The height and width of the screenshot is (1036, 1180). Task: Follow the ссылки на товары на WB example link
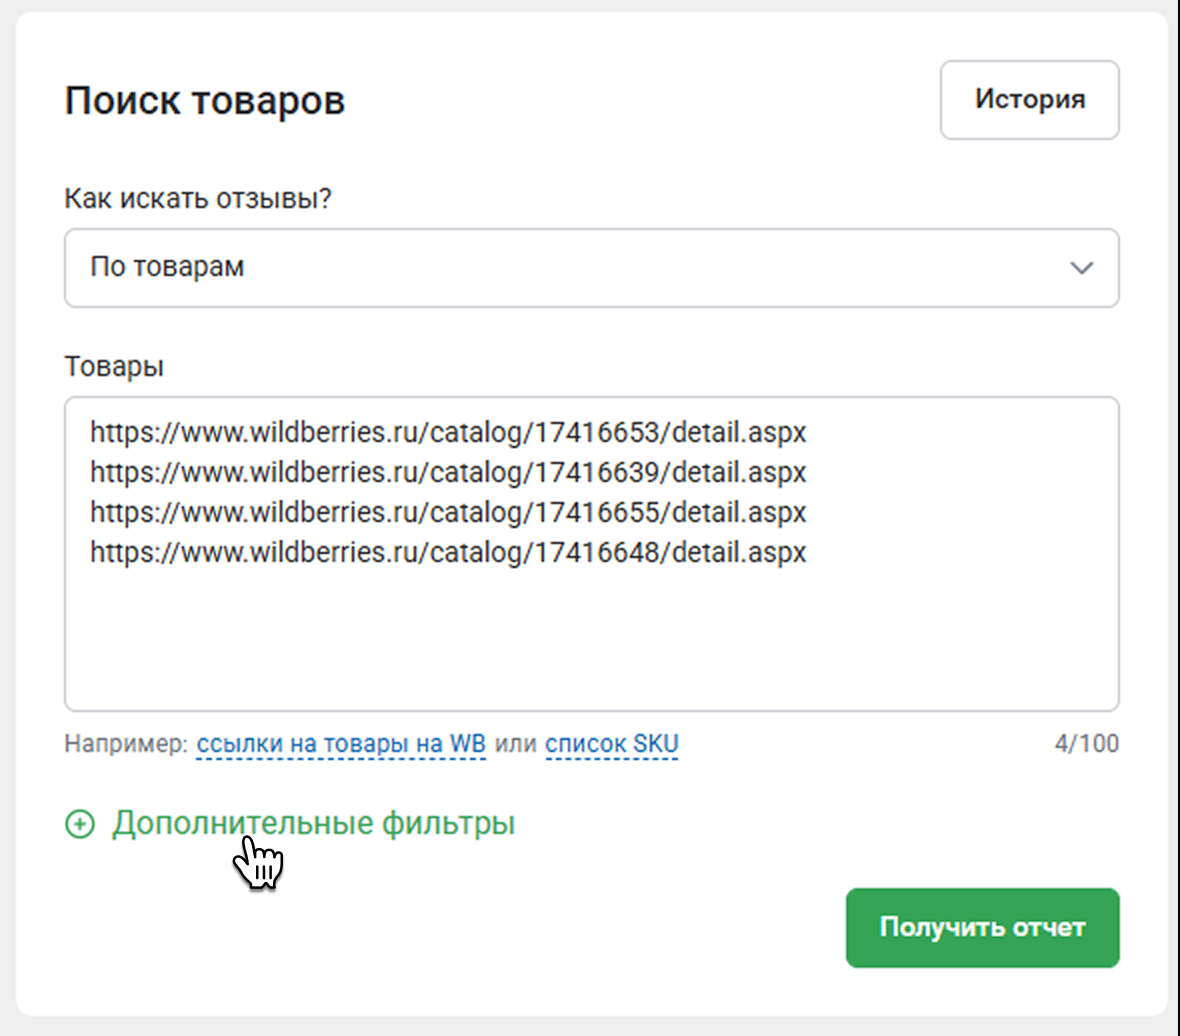(341, 744)
